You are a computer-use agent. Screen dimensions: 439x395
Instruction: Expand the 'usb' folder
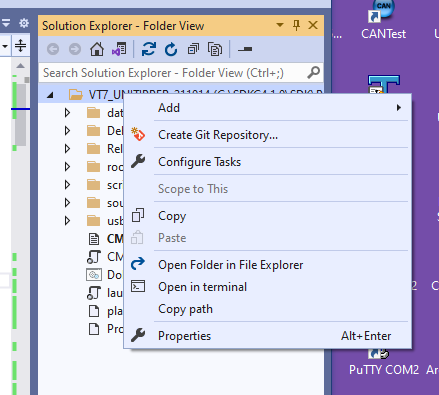[67, 220]
